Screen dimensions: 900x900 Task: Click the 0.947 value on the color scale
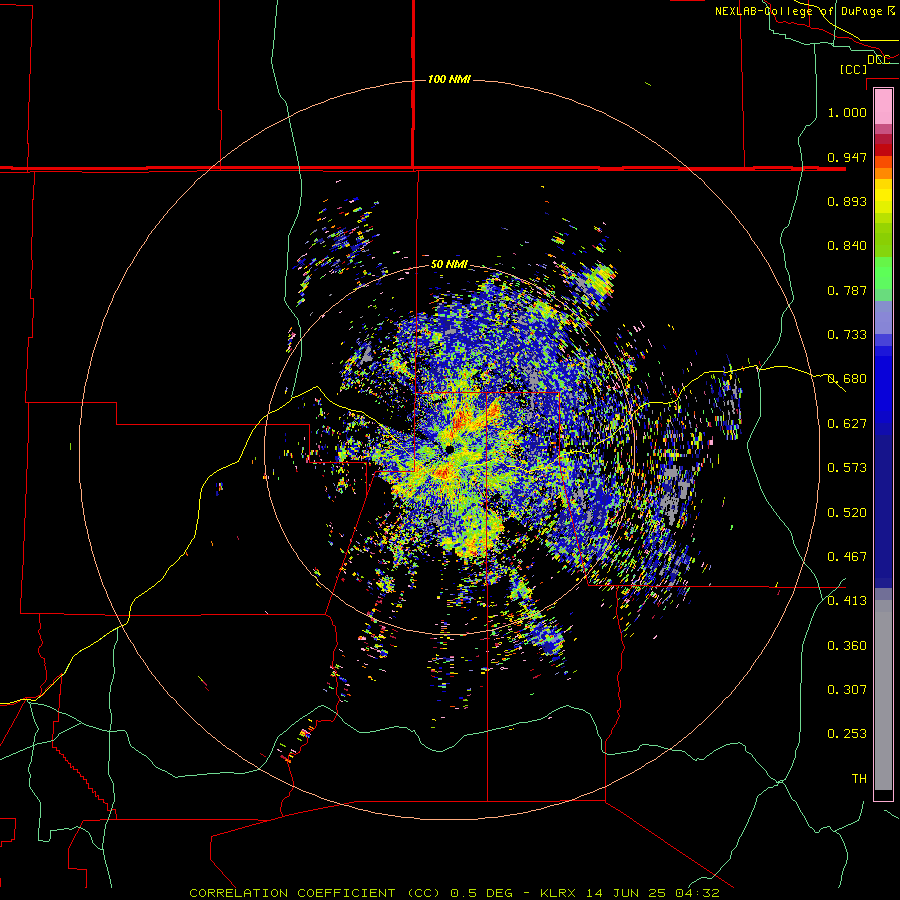coord(847,157)
